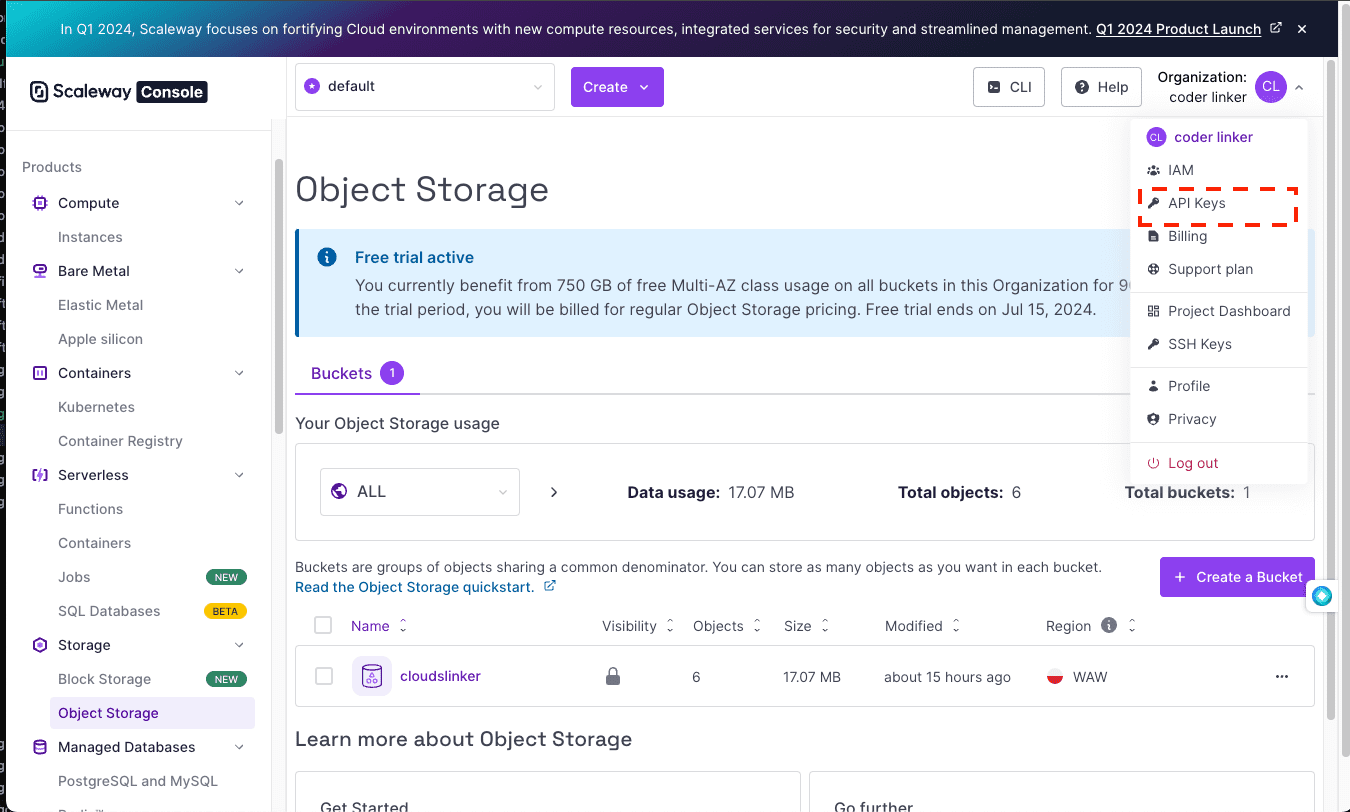Click the Scaleway Console logo
The width and height of the screenshot is (1350, 812).
click(x=118, y=92)
